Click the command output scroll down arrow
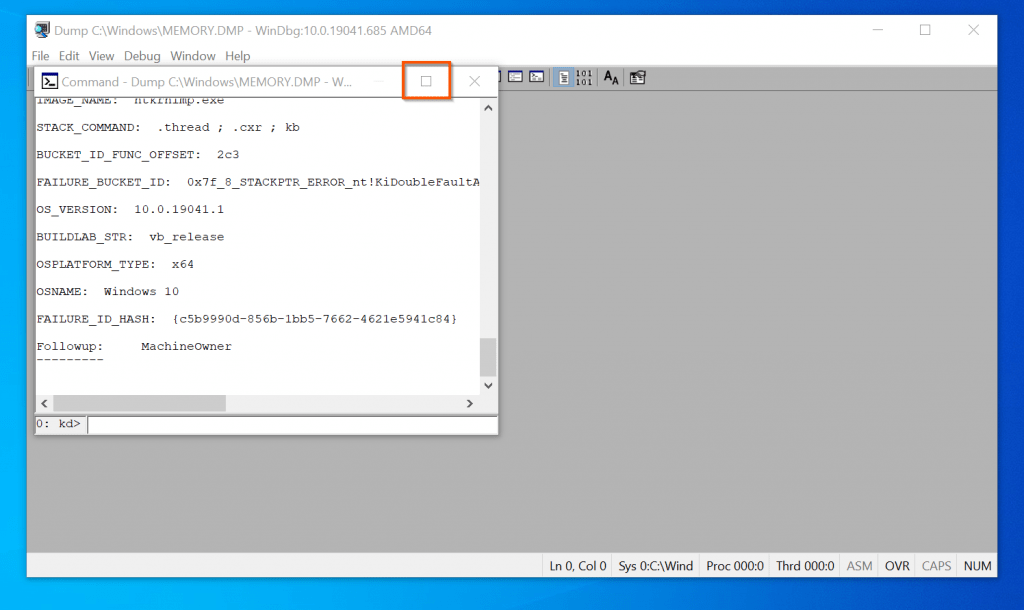 click(488, 385)
